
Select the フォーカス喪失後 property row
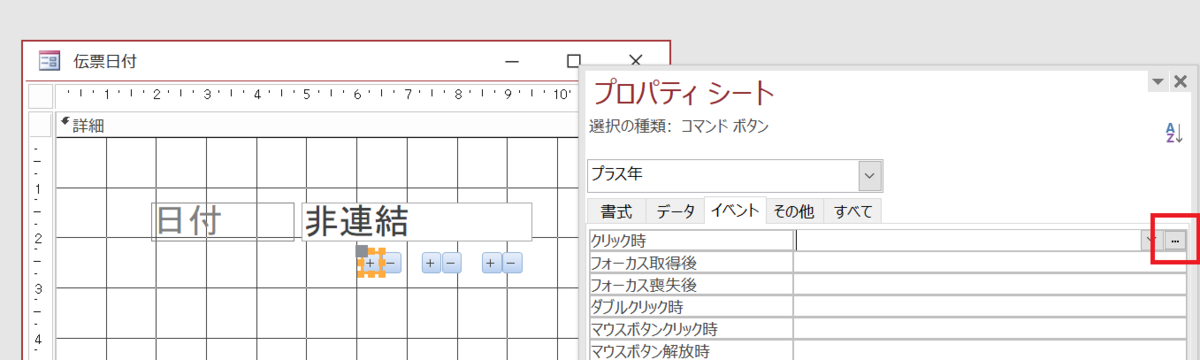tap(887, 285)
